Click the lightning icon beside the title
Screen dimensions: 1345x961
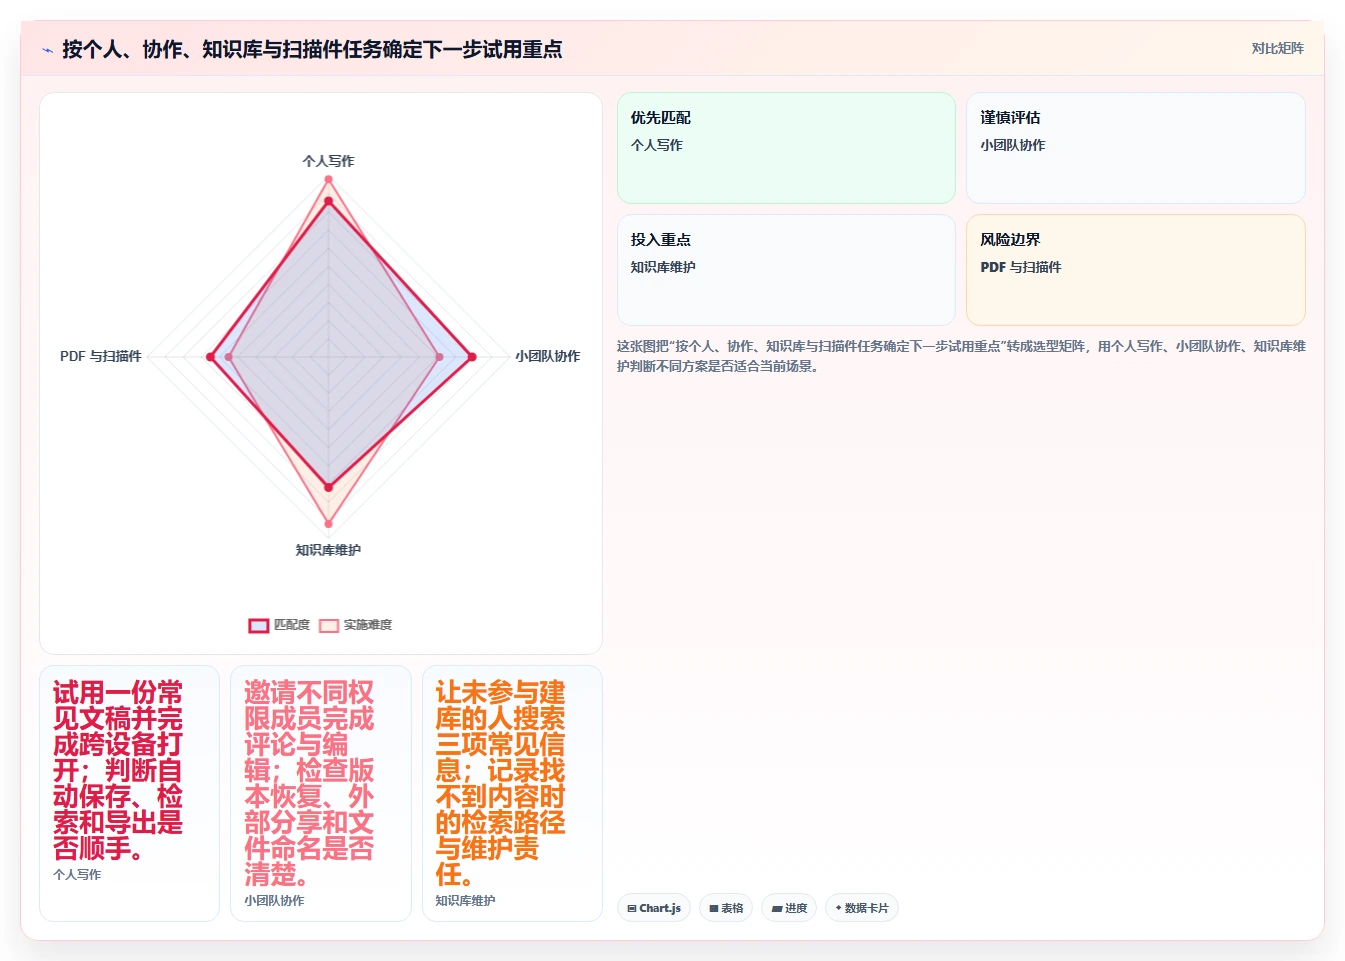coord(47,50)
